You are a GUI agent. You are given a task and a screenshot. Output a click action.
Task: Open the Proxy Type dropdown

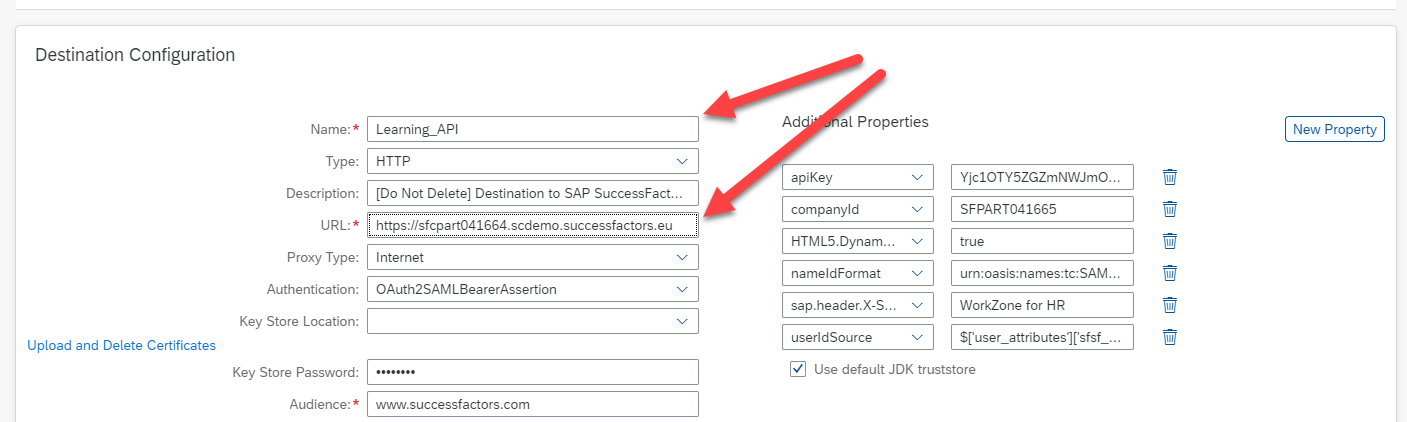682,257
